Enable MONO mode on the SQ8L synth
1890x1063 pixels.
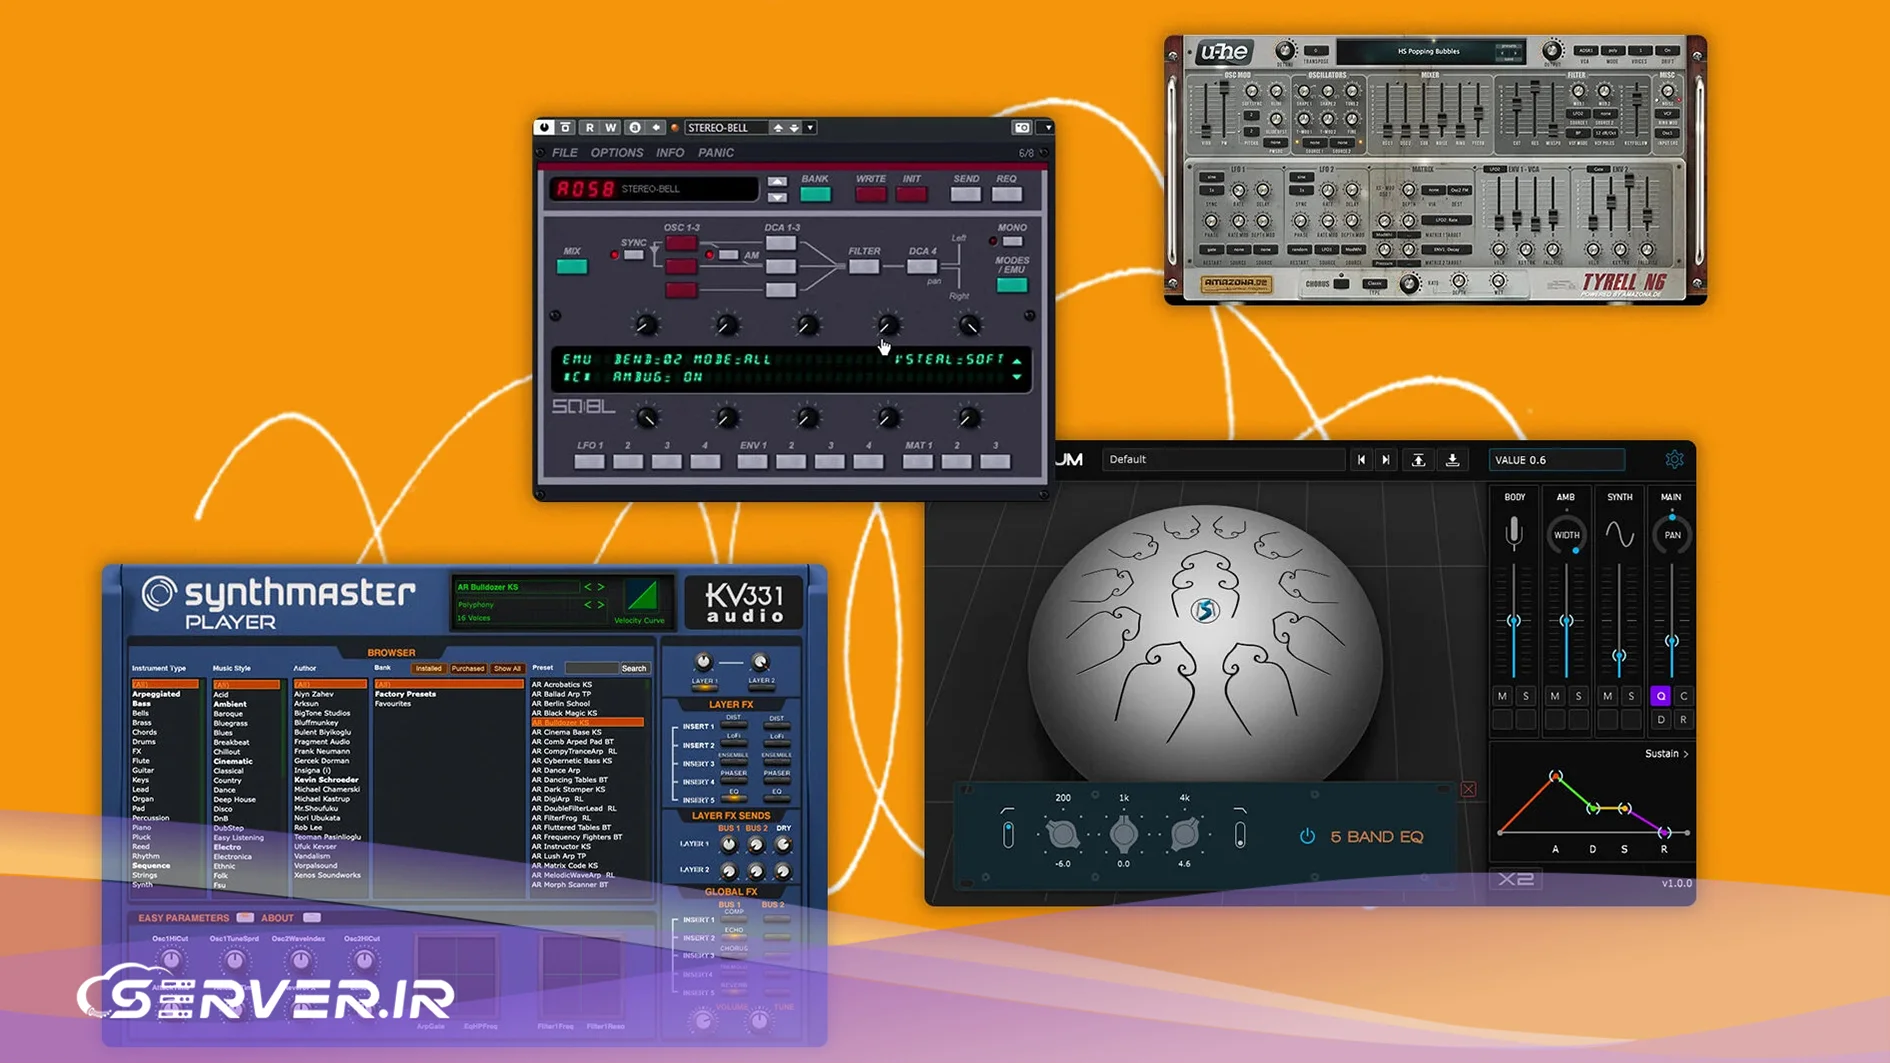click(x=1012, y=241)
